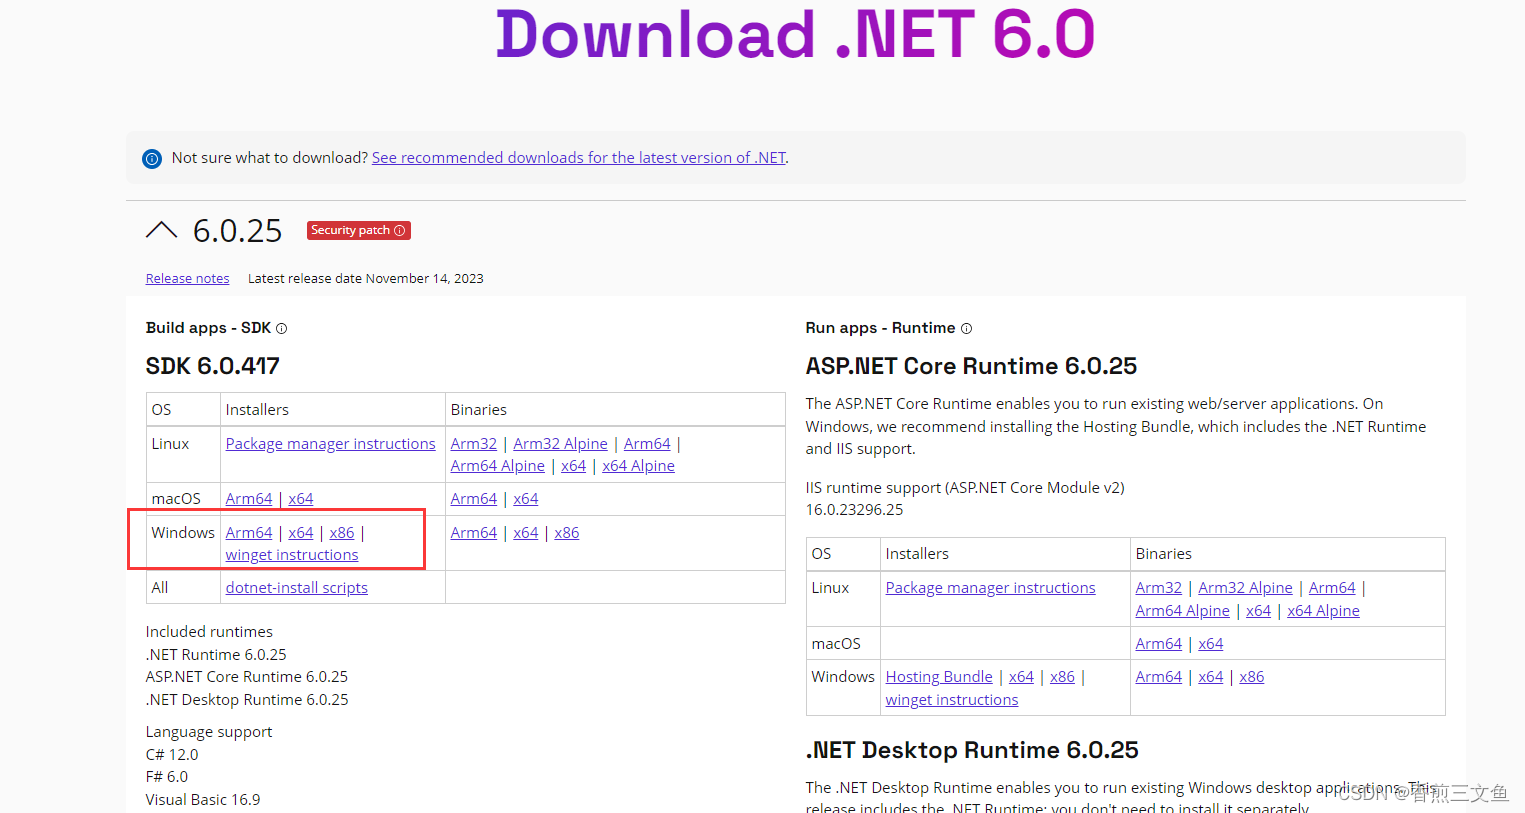1525x813 pixels.
Task: Click the SDK 6.0.417 heading
Action: (213, 366)
